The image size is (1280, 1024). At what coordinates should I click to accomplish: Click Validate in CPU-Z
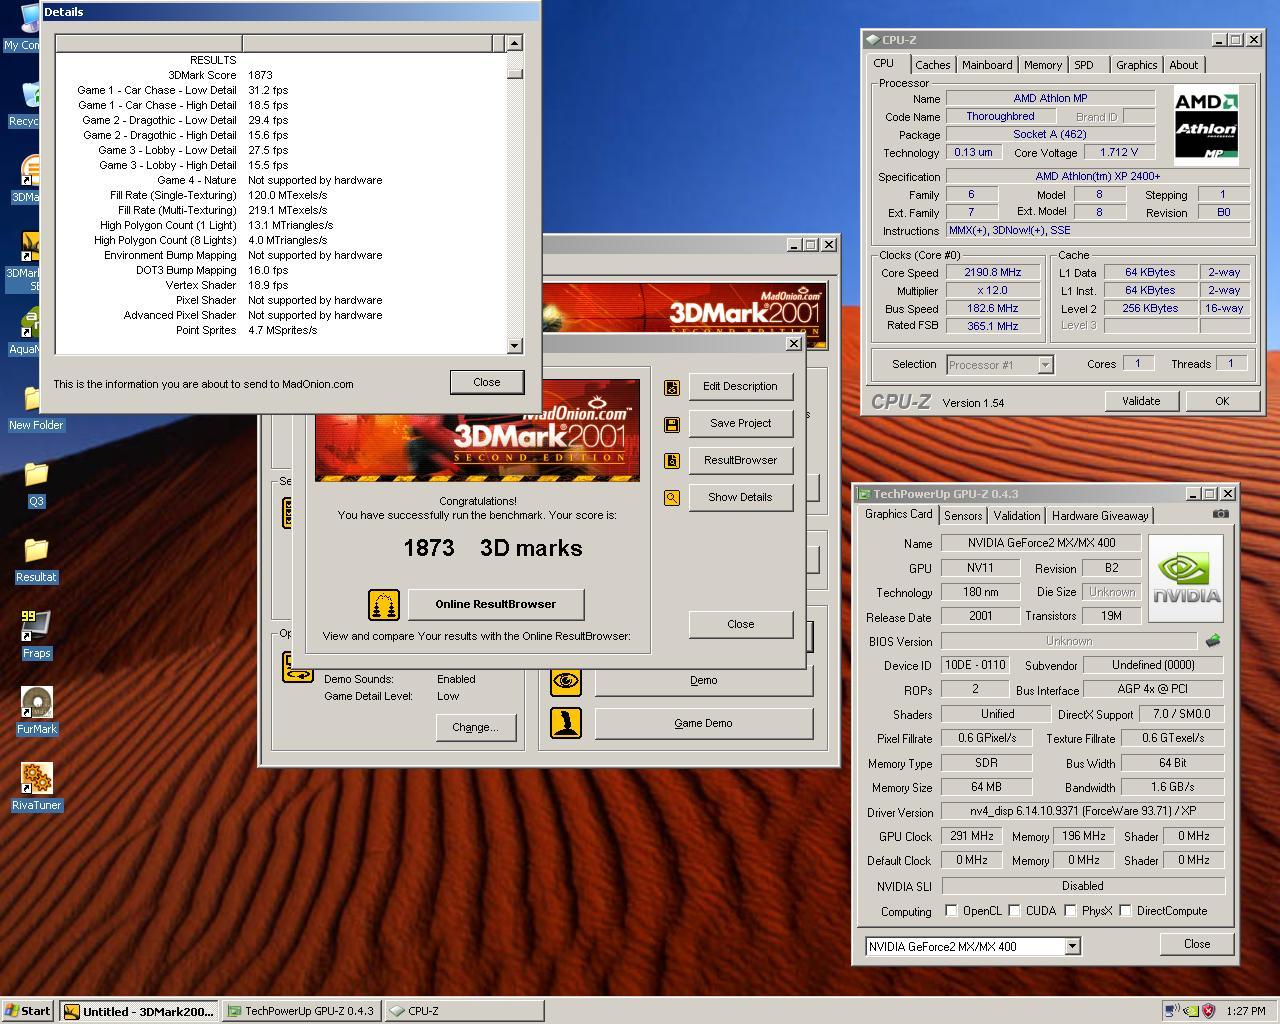point(1141,401)
